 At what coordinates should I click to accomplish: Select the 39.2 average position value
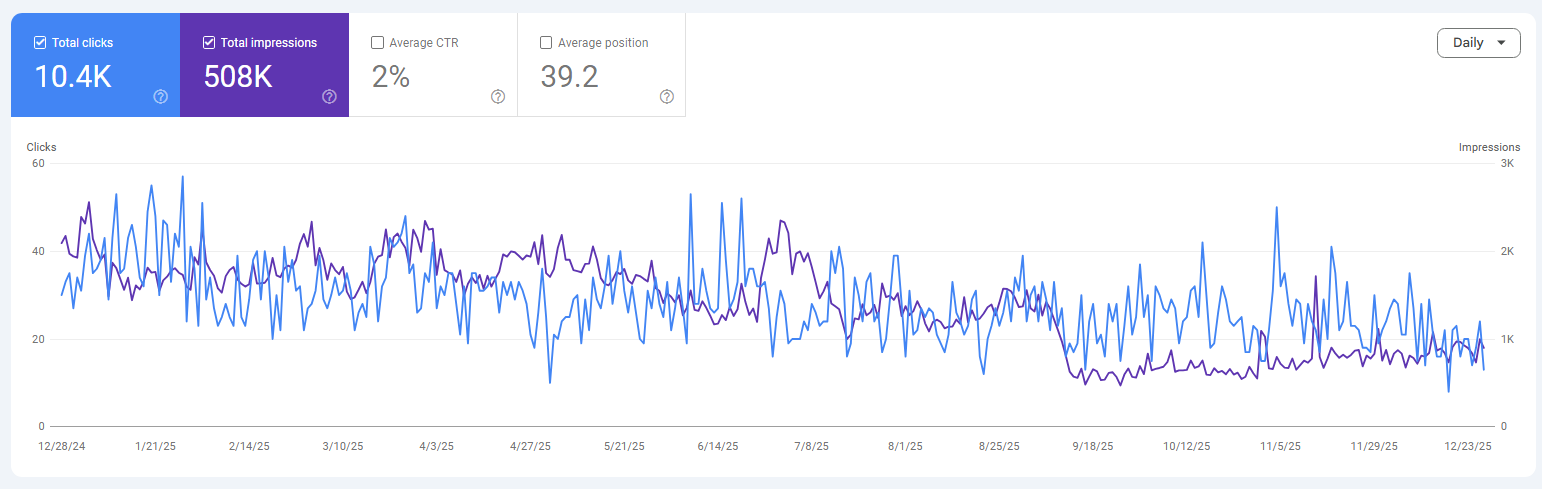click(569, 77)
